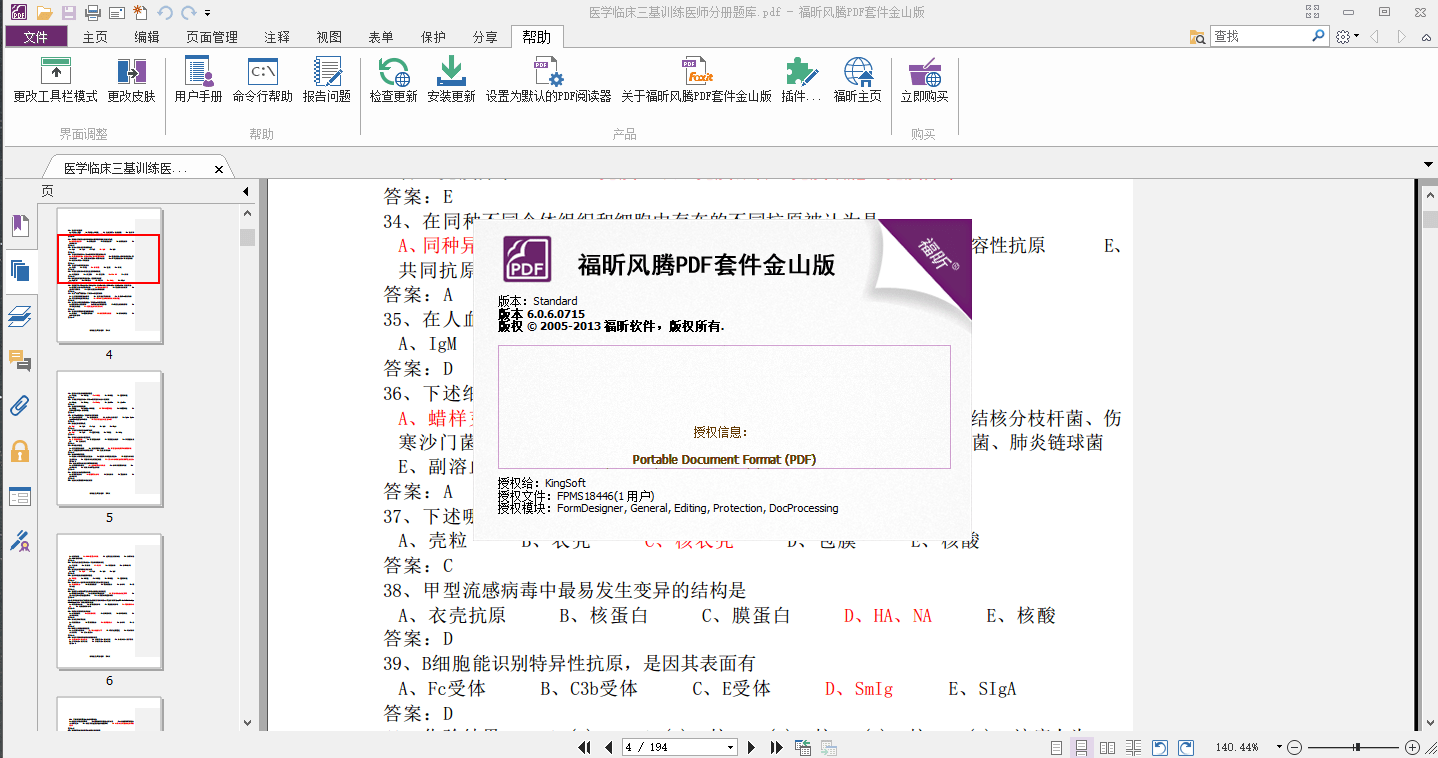This screenshot has height=758, width=1438.
Task: Open the gear settings dropdown near search box
Action: 1346,34
